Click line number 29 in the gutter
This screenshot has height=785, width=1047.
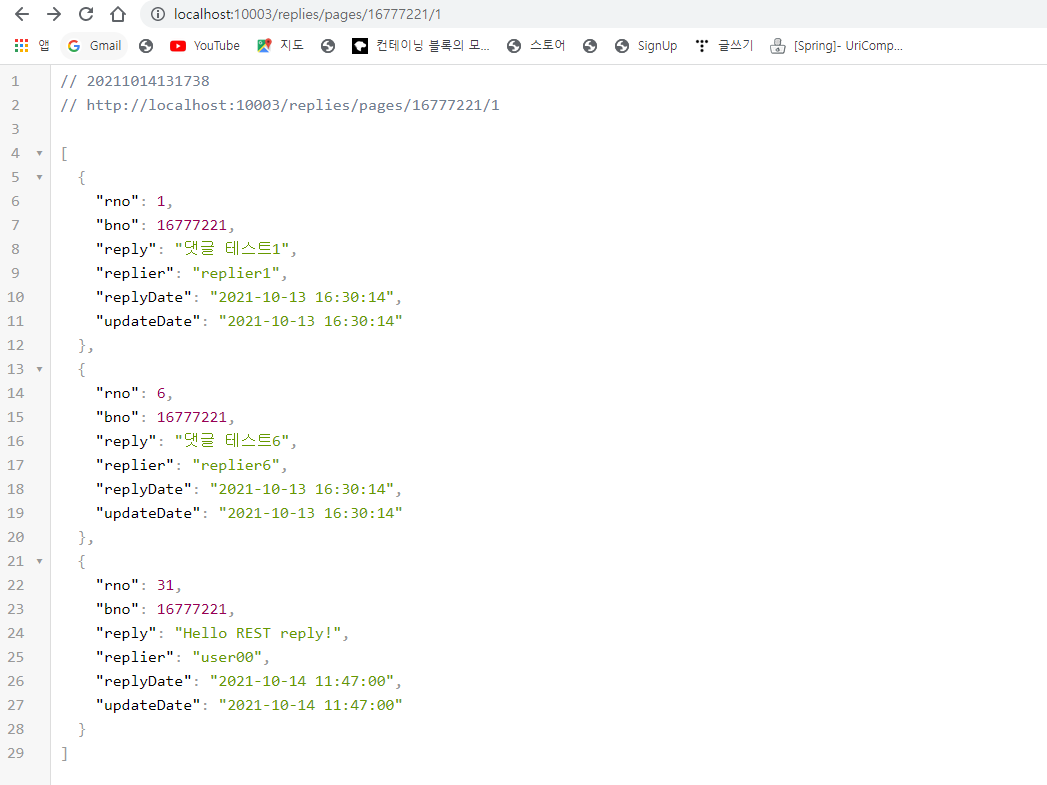15,754
